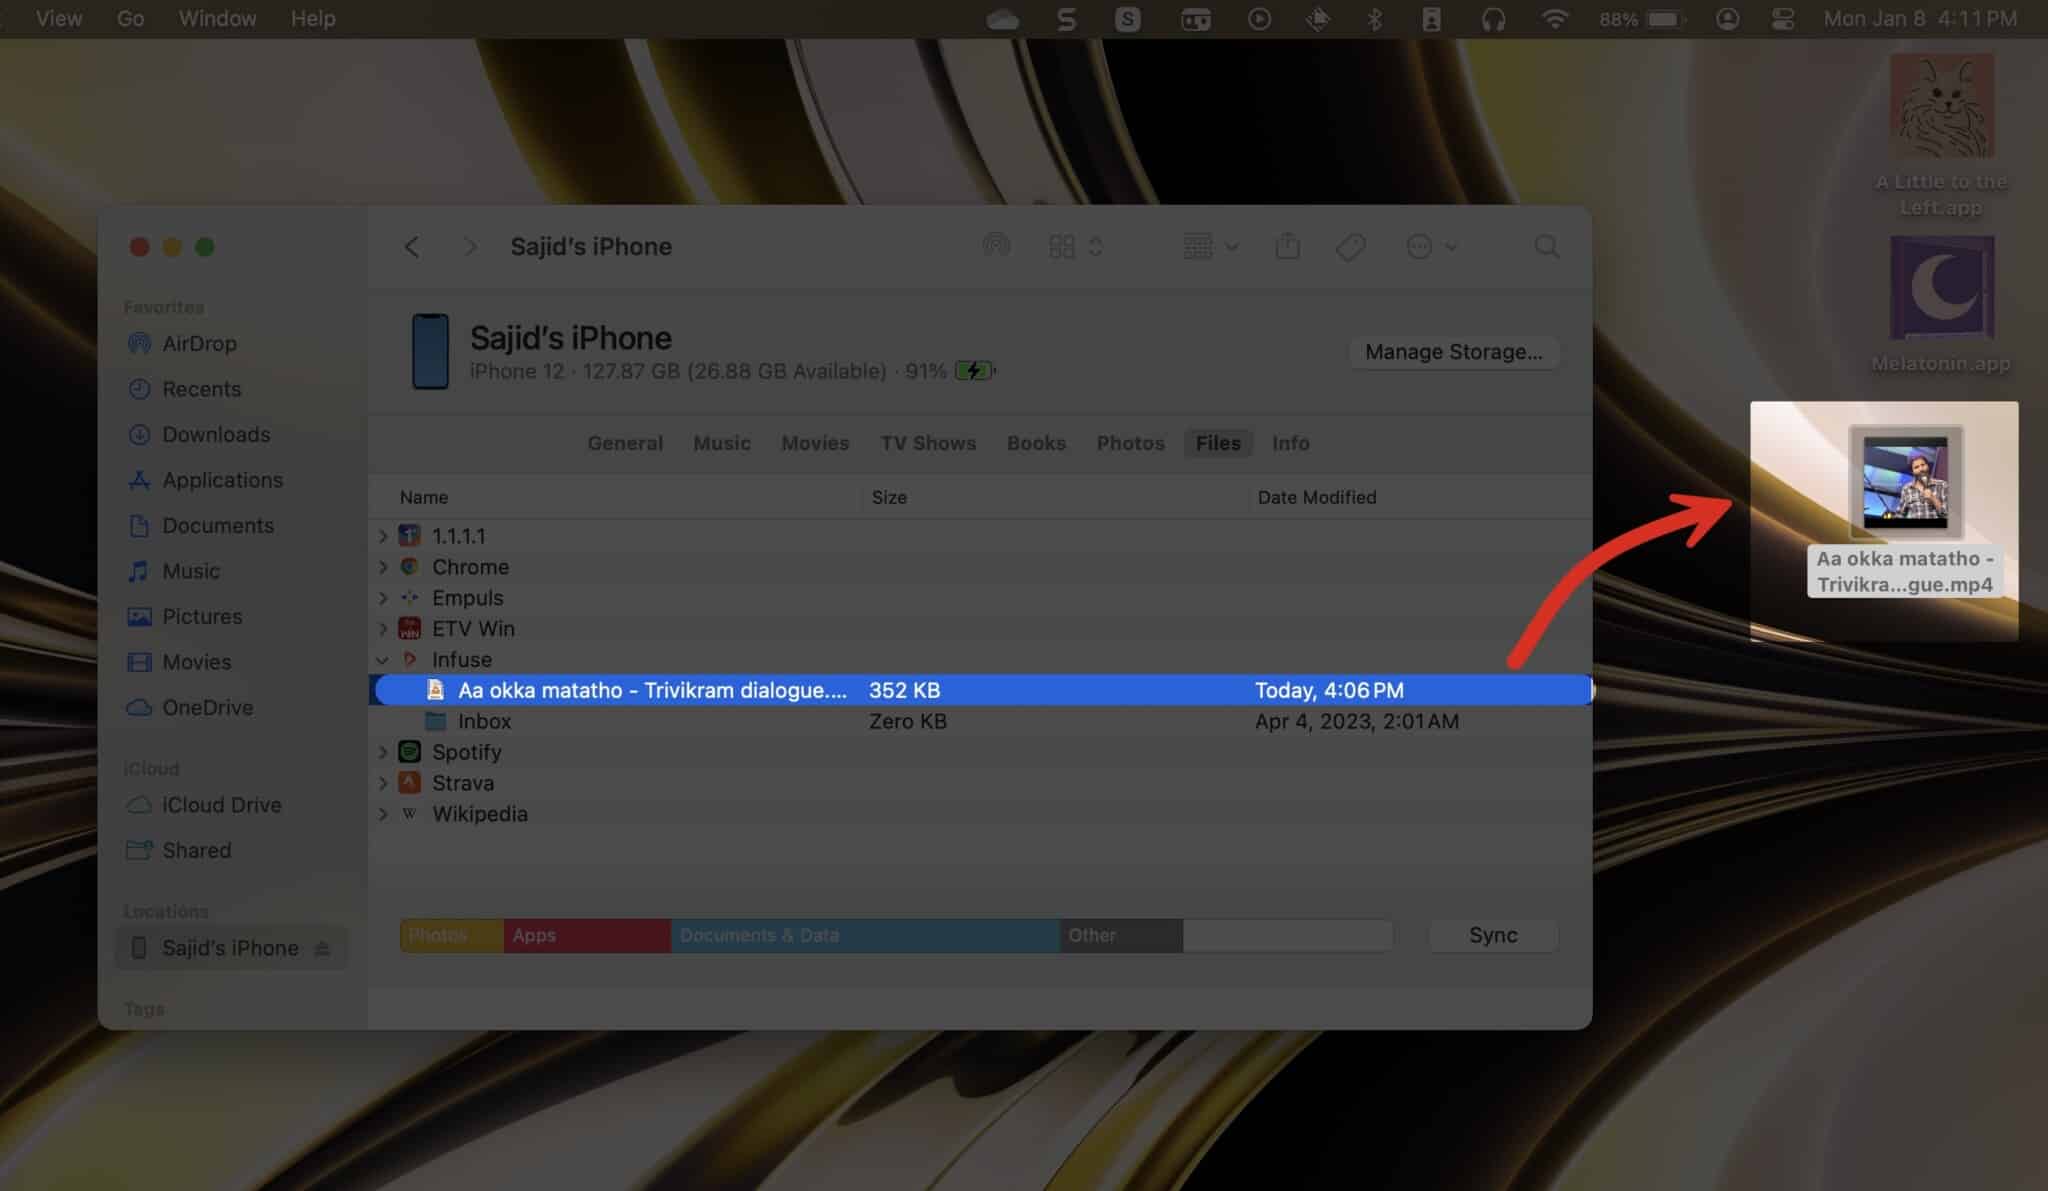Click the tag icon in toolbar

click(1349, 247)
